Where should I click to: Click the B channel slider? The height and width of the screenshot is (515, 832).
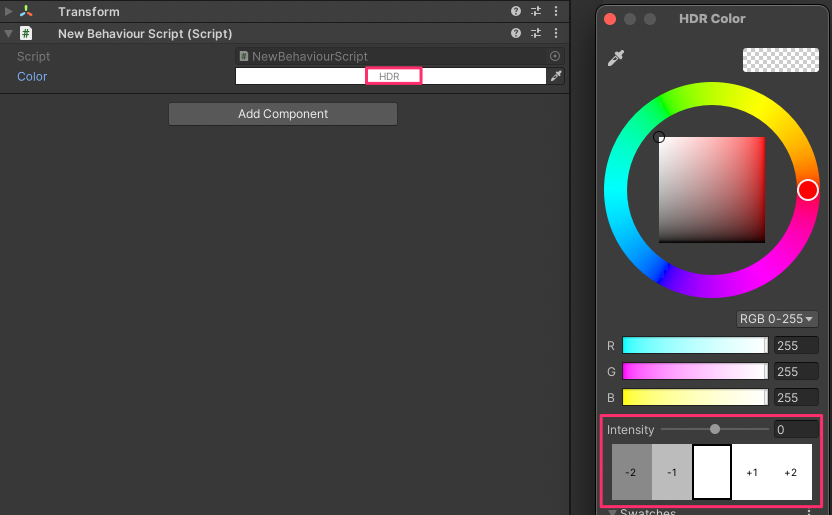pos(695,397)
